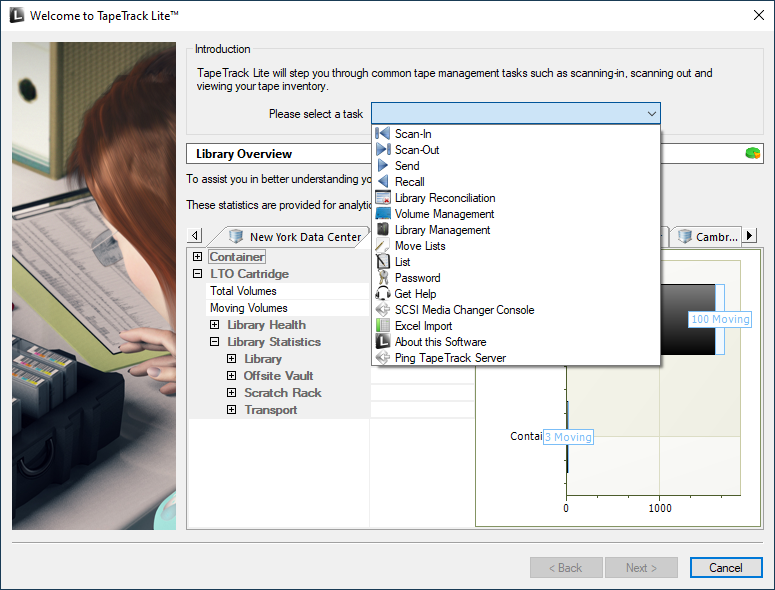Click the Cambr... tab database icon
Viewport: 775px width, 590px height.
tap(685, 237)
